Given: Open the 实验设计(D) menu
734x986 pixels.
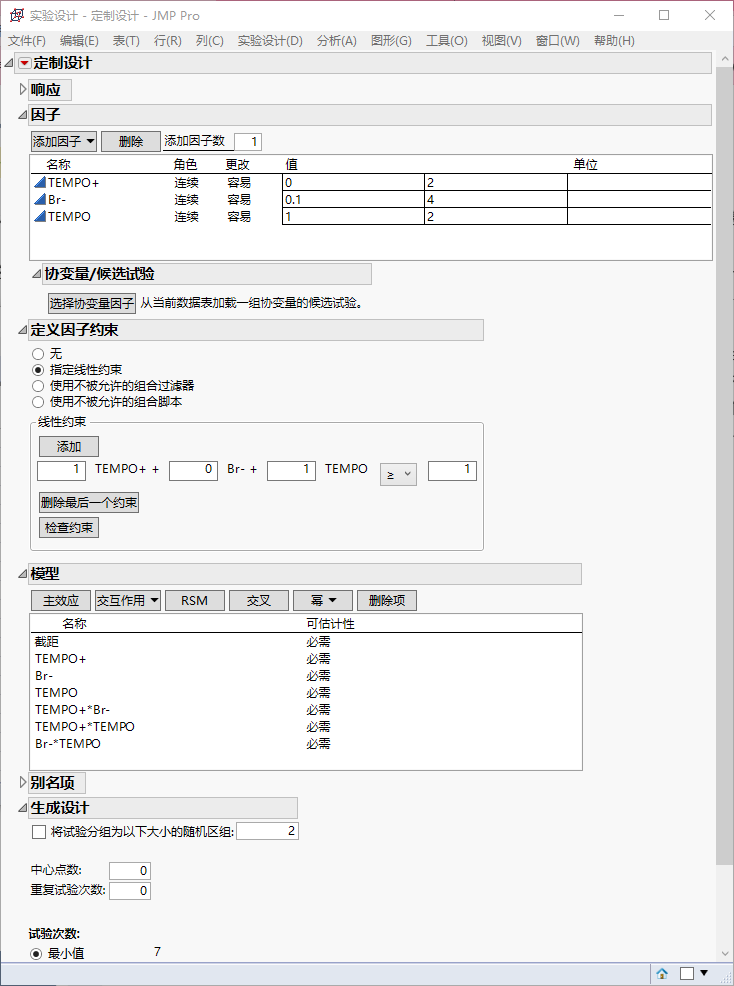Looking at the screenshot, I should tap(269, 41).
